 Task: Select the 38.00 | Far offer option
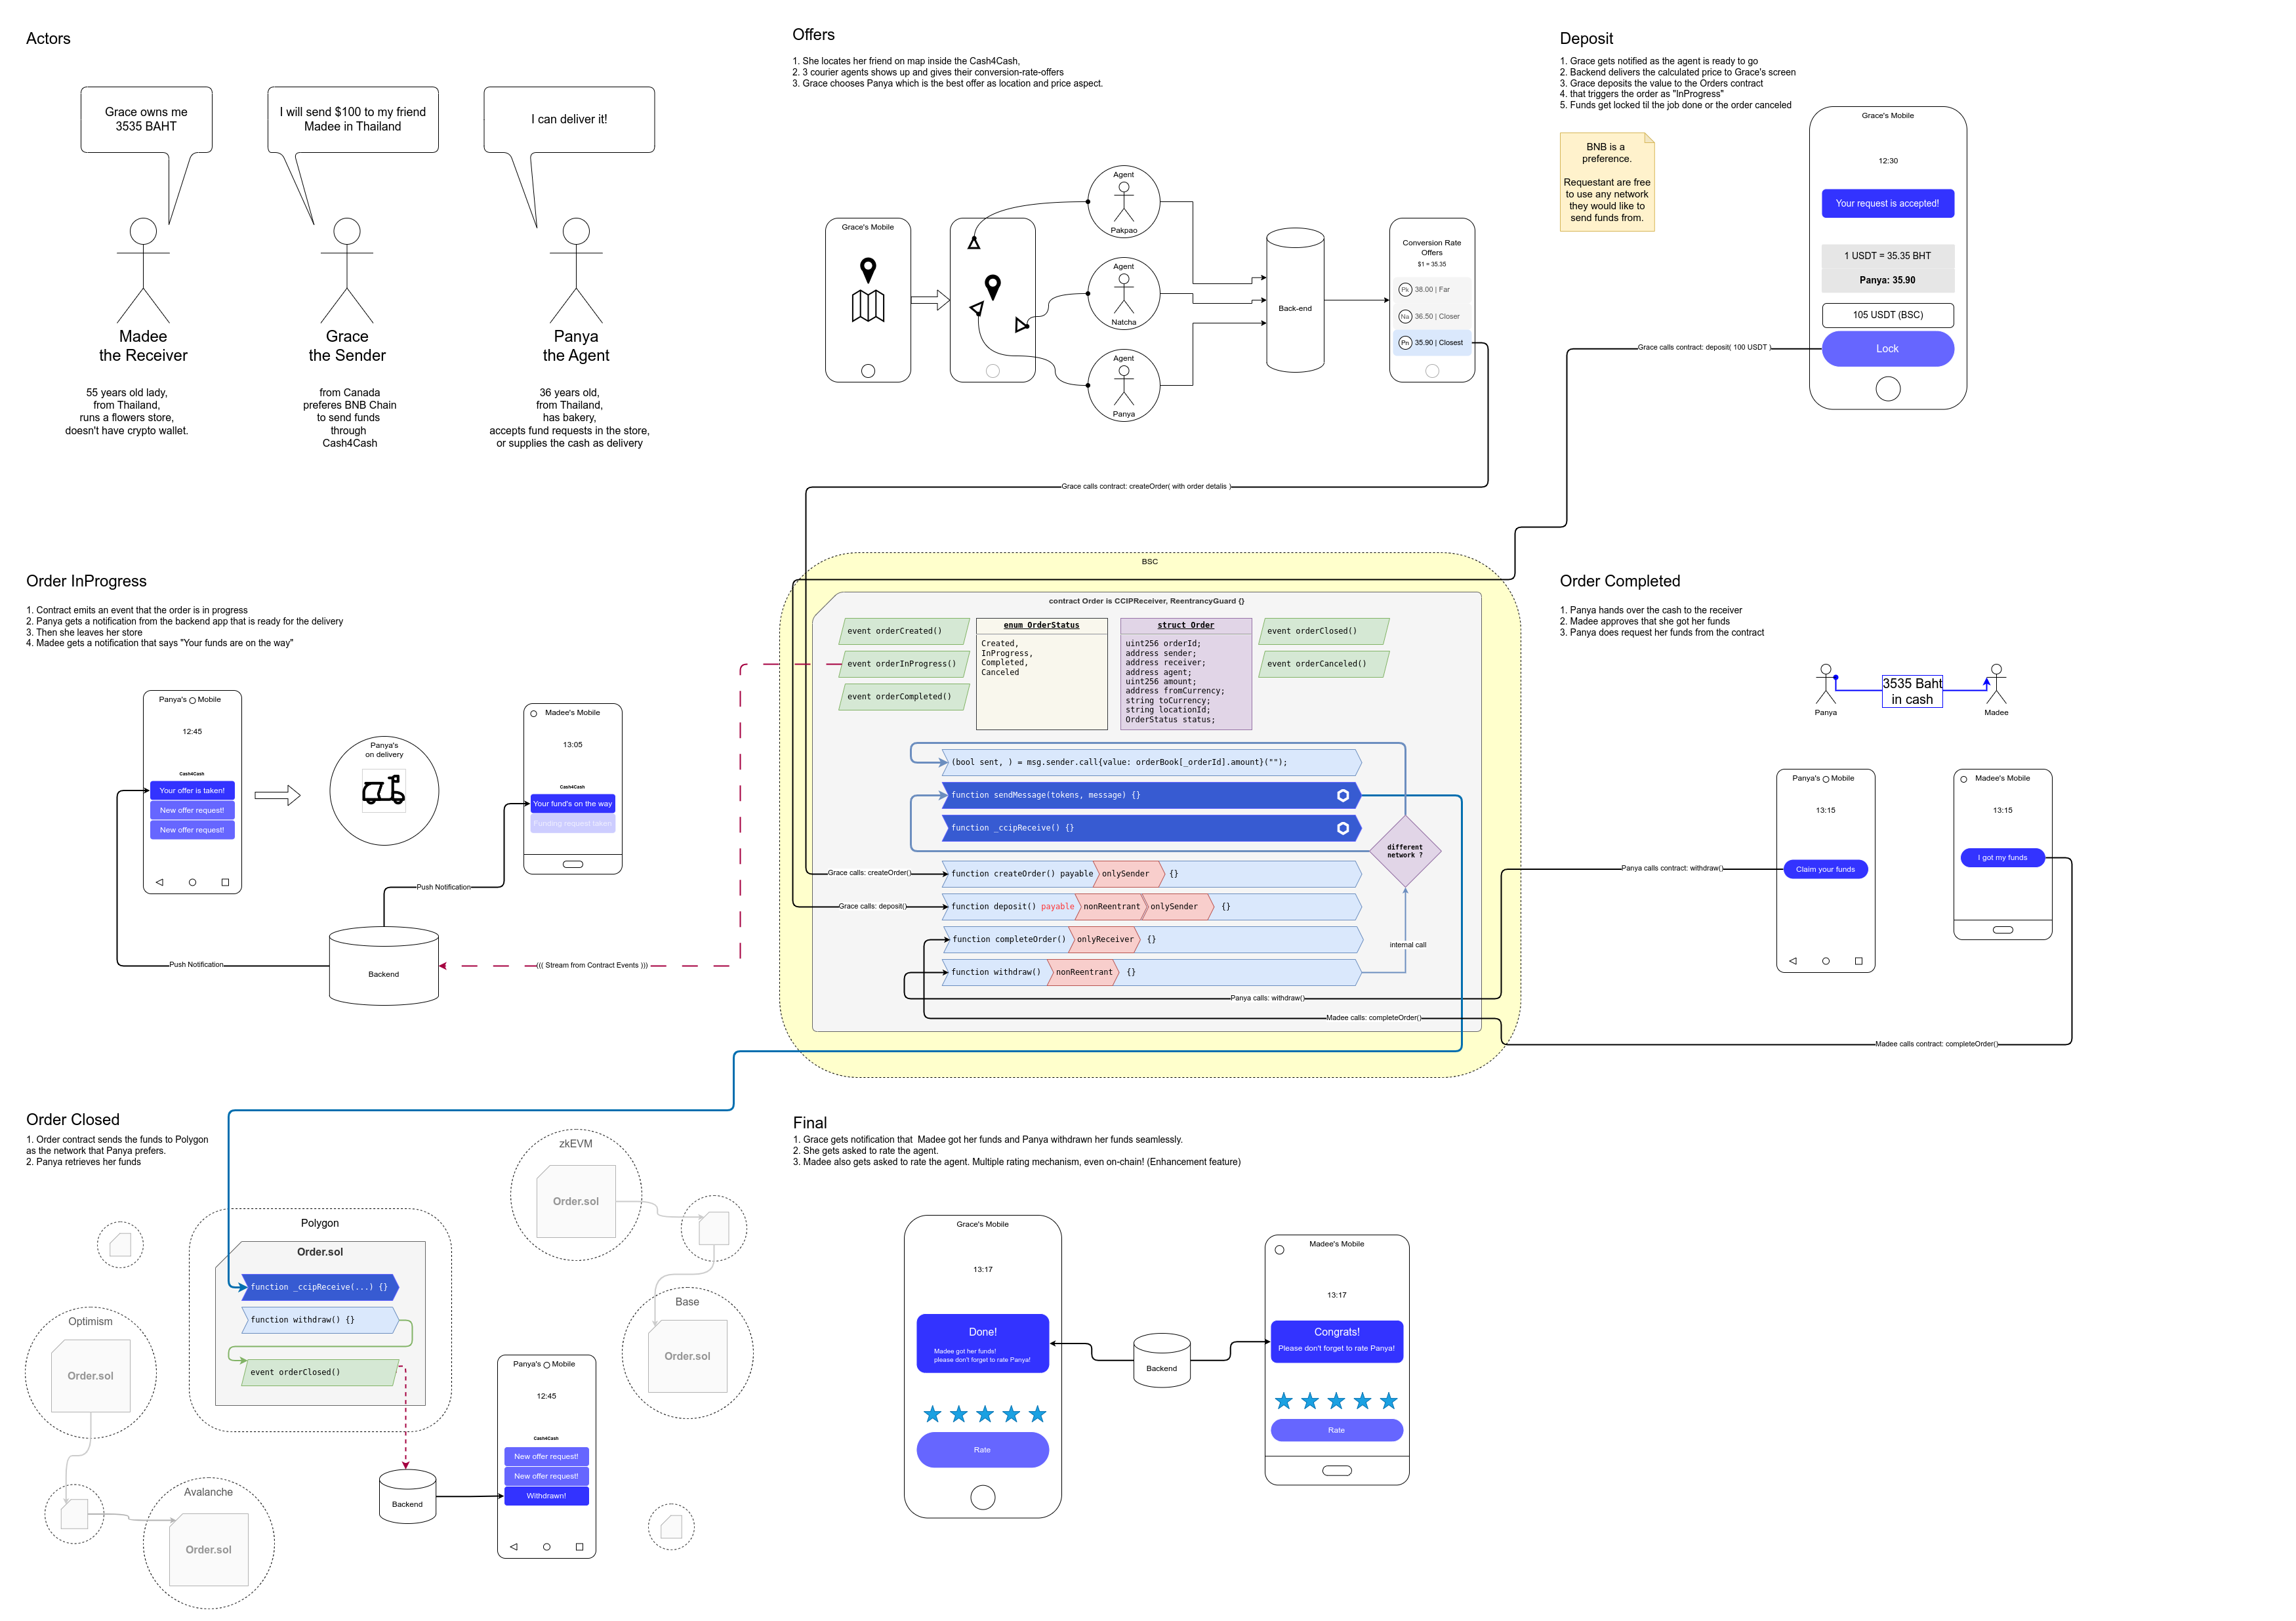click(x=1432, y=290)
